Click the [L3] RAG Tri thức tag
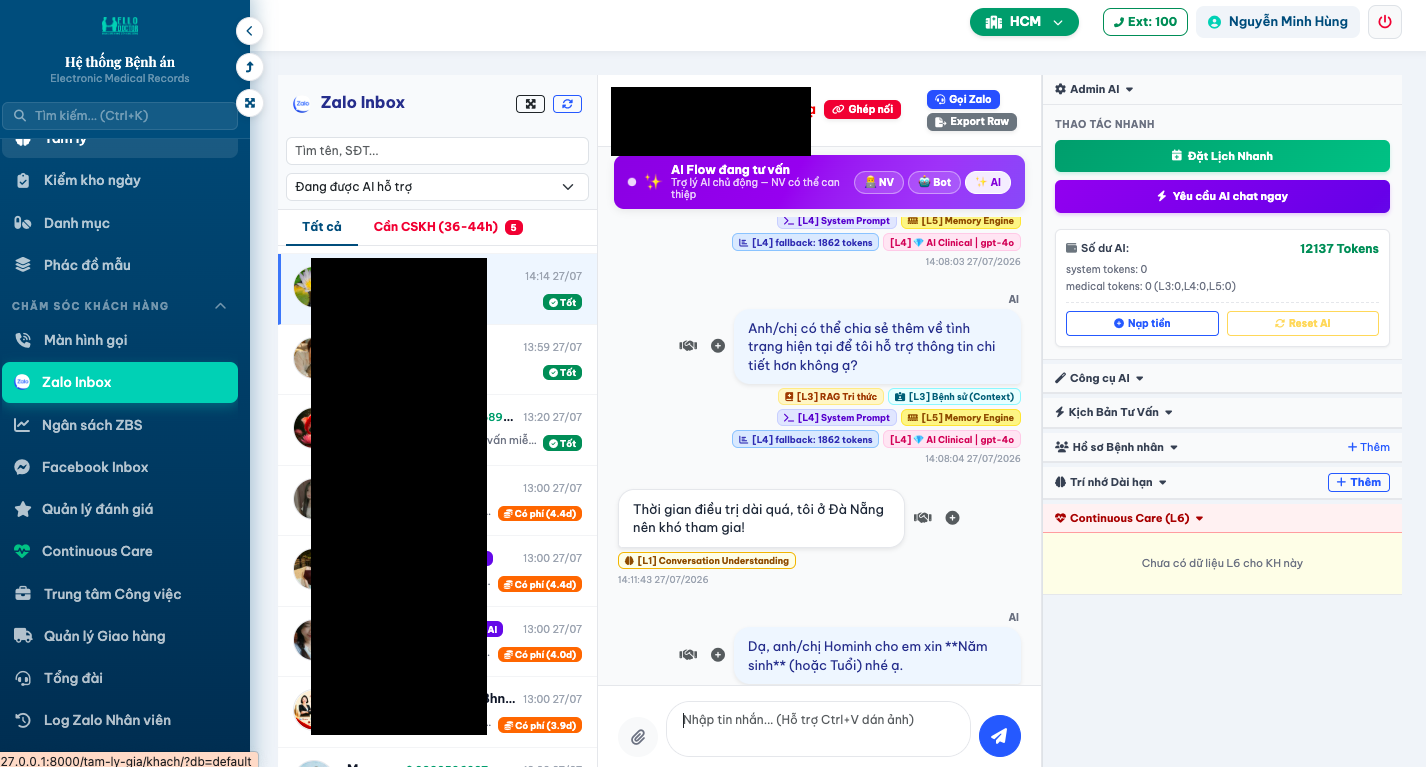 coord(831,397)
